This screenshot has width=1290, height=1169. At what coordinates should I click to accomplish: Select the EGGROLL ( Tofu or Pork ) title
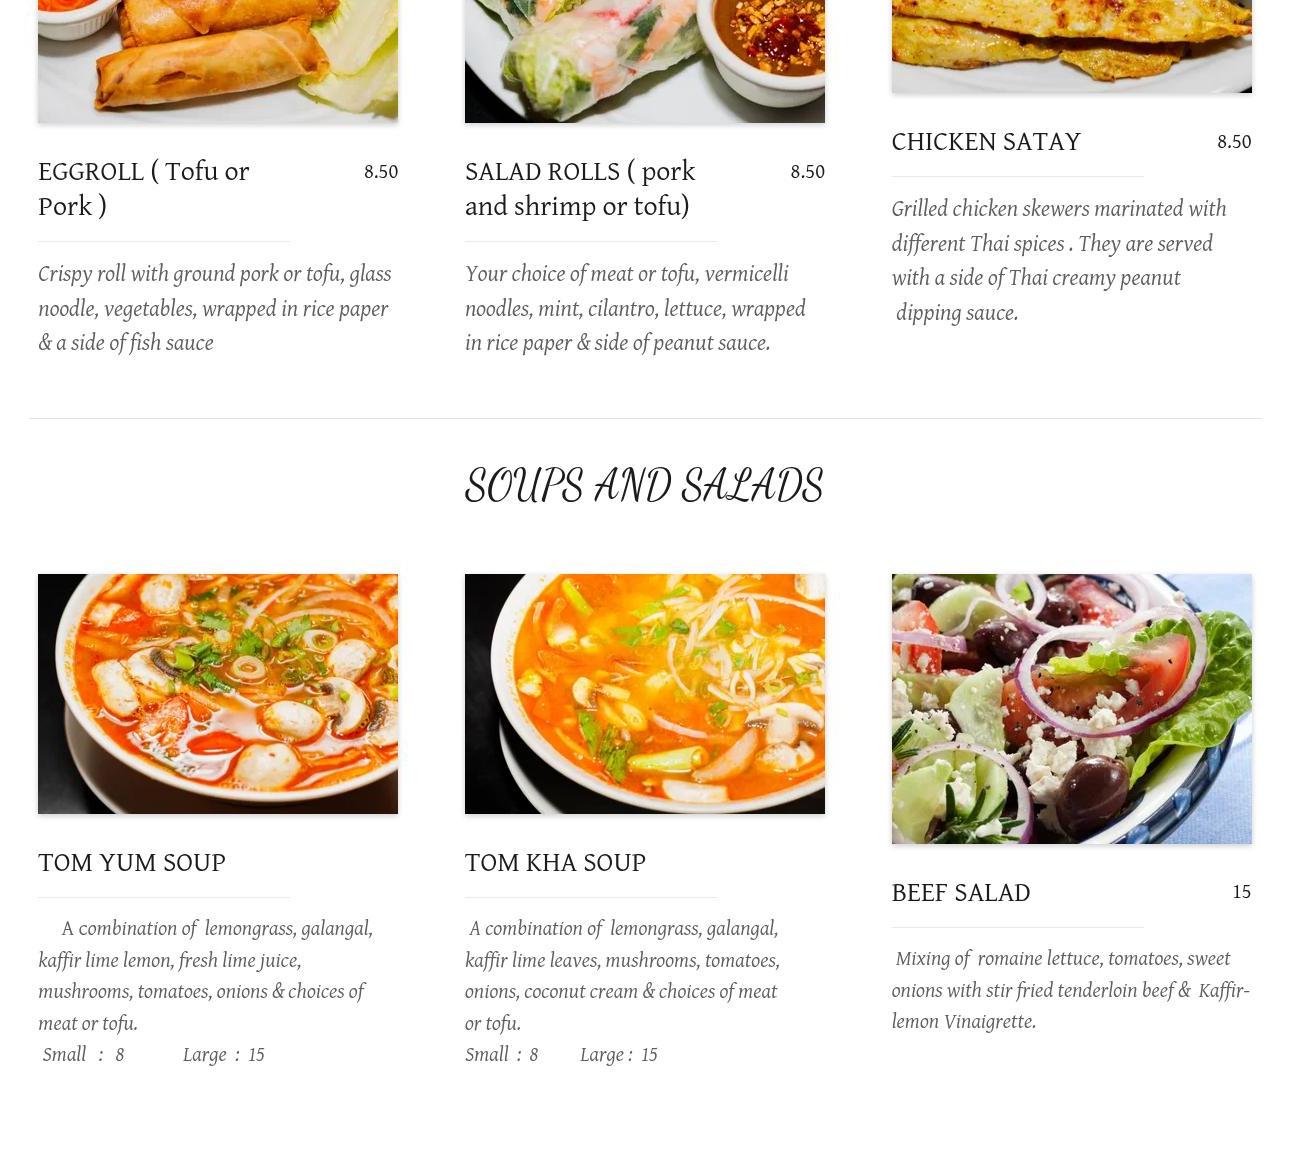(144, 189)
